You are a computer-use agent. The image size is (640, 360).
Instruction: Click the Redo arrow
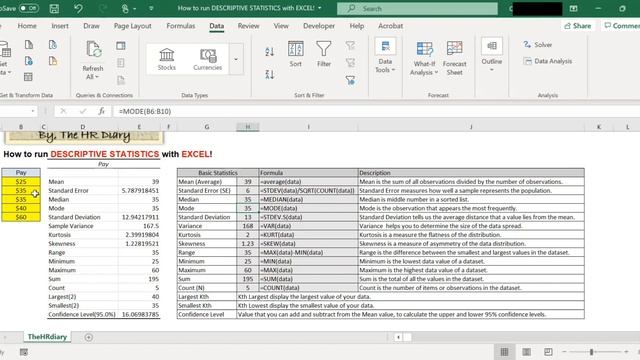pos(103,8)
